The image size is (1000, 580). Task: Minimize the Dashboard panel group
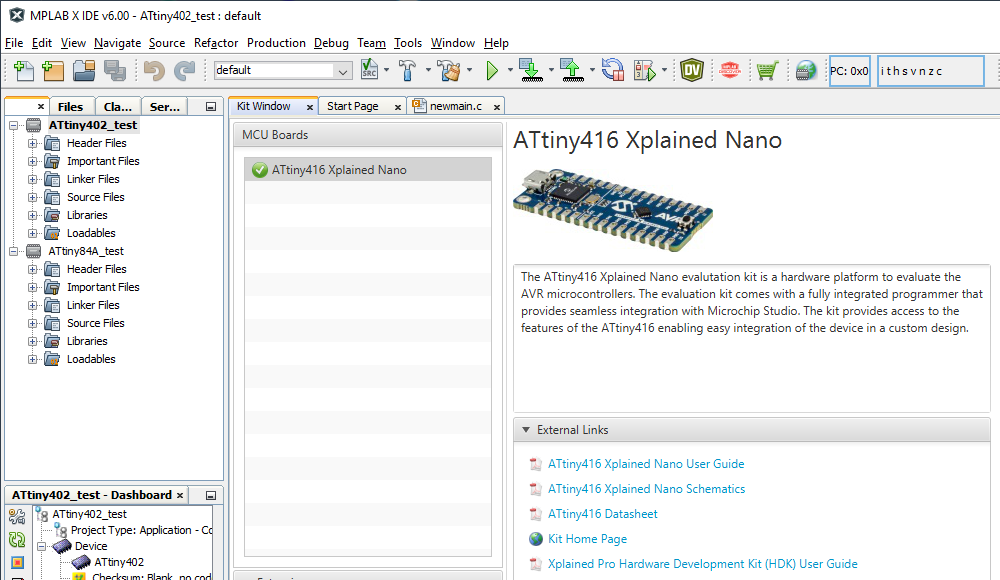(210, 495)
